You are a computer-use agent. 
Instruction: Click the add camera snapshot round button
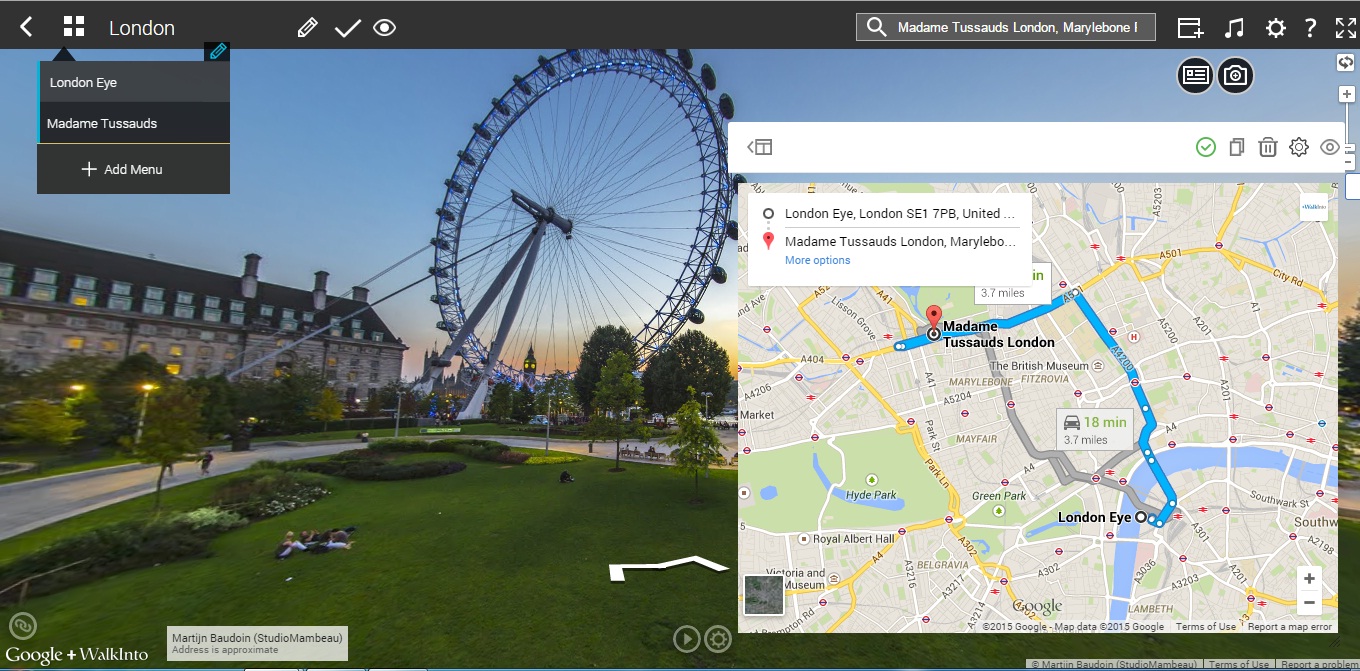click(x=1235, y=75)
